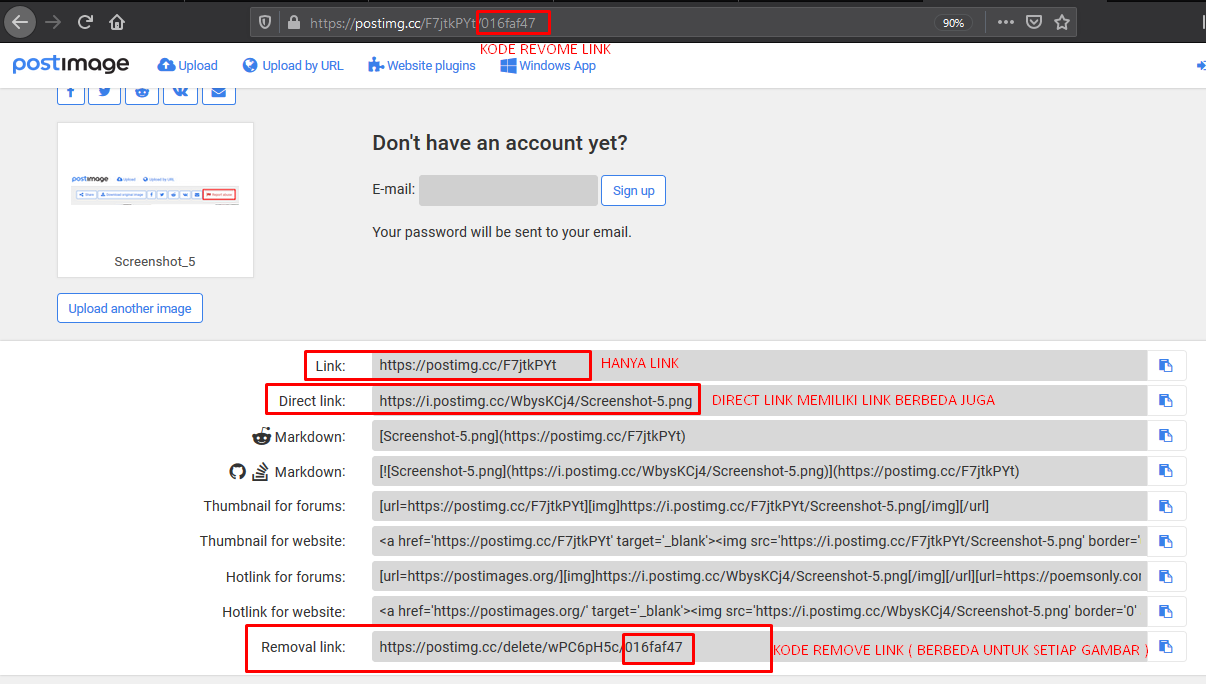The height and width of the screenshot is (684, 1206).
Task: Copy the Link field value
Action: pyautogui.click(x=1165, y=366)
